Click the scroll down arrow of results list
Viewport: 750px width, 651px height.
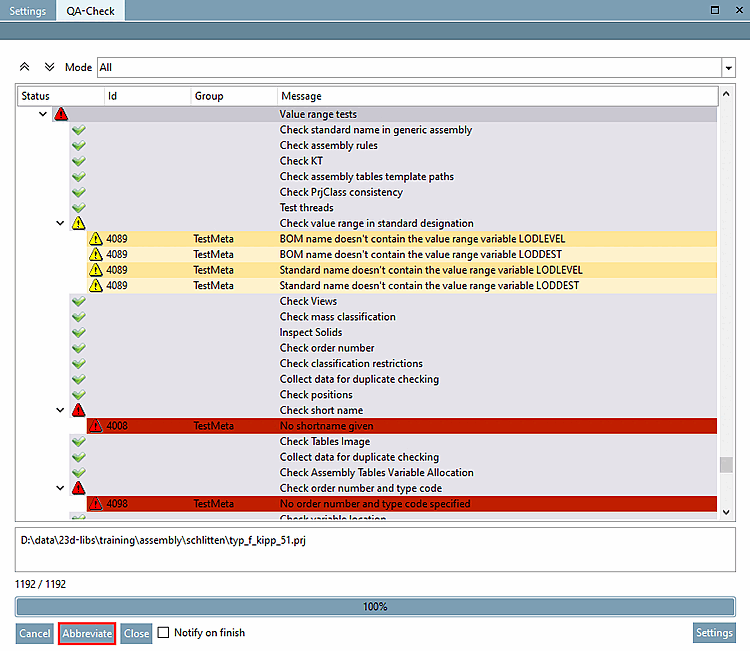(x=726, y=512)
